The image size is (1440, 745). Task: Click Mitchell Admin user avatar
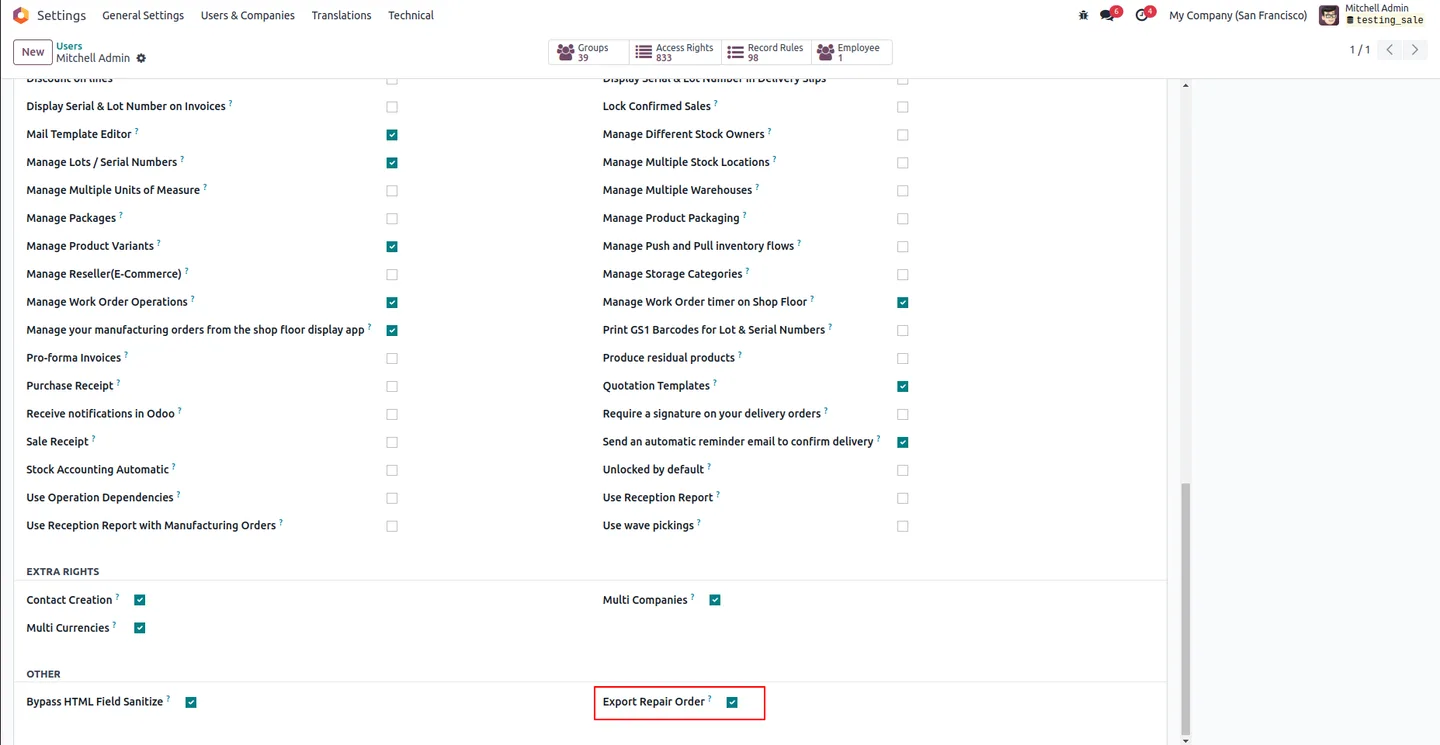click(1329, 15)
